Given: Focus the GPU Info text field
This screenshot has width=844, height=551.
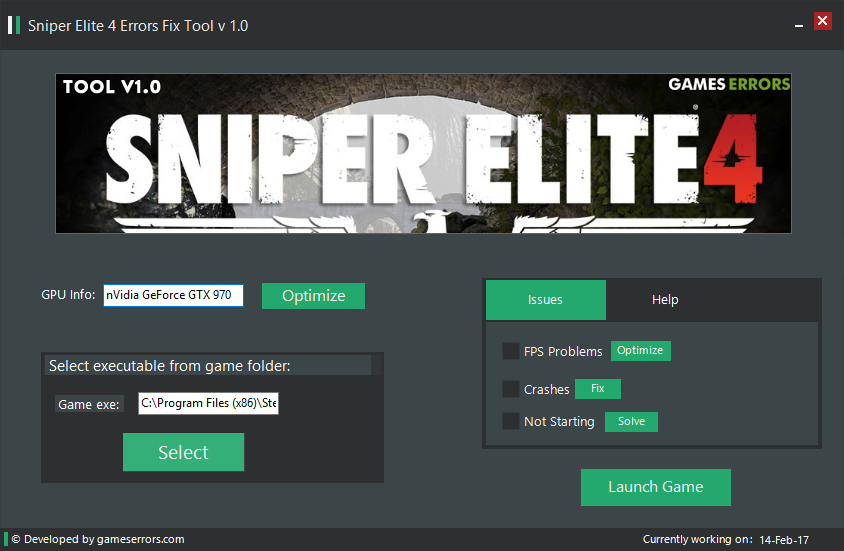Looking at the screenshot, I should pyautogui.click(x=173, y=295).
